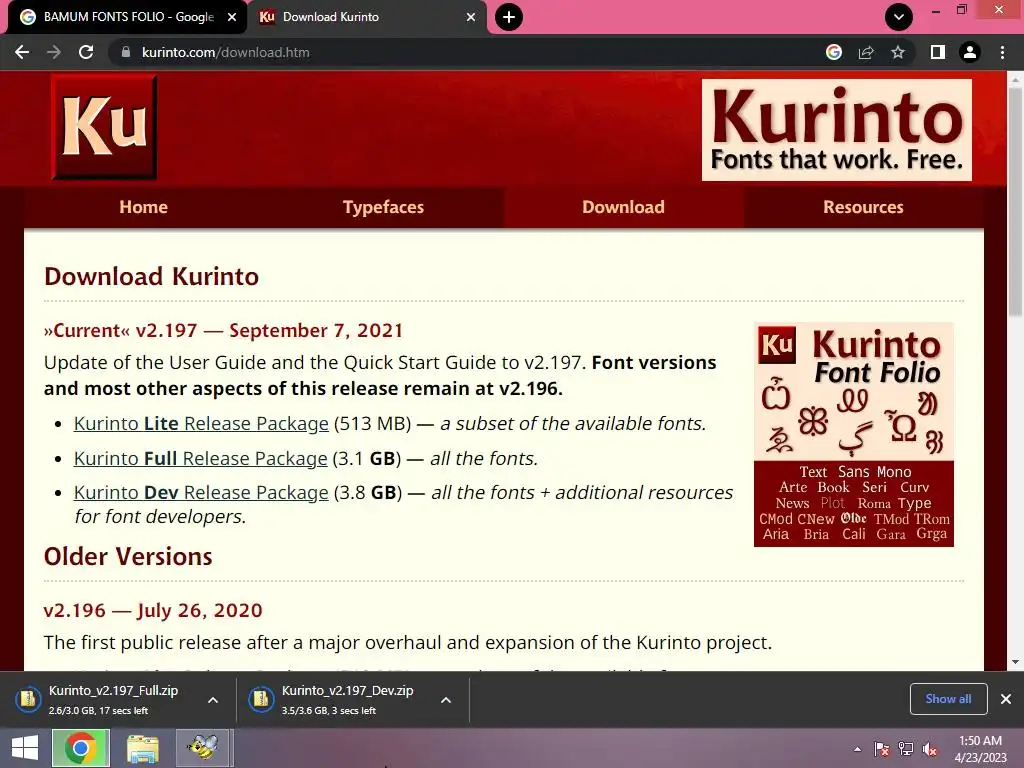Image resolution: width=1024 pixels, height=768 pixels.
Task: Click the browser forward arrow
Action: pyautogui.click(x=54, y=52)
